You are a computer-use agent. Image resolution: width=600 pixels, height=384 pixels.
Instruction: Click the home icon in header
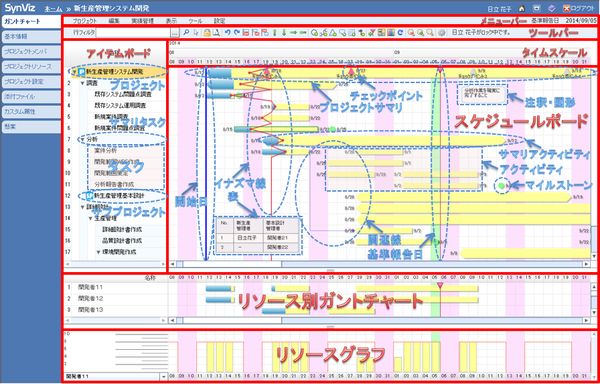coord(521,8)
